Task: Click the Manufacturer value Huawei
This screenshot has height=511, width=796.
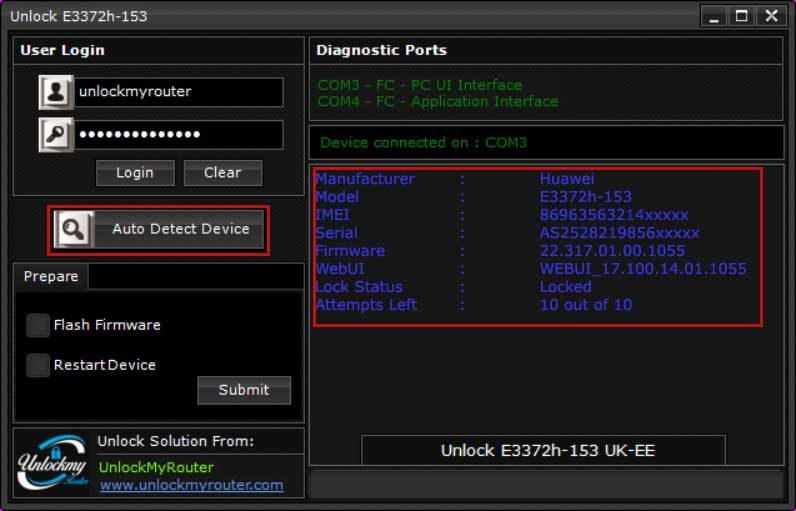Action: (567, 179)
